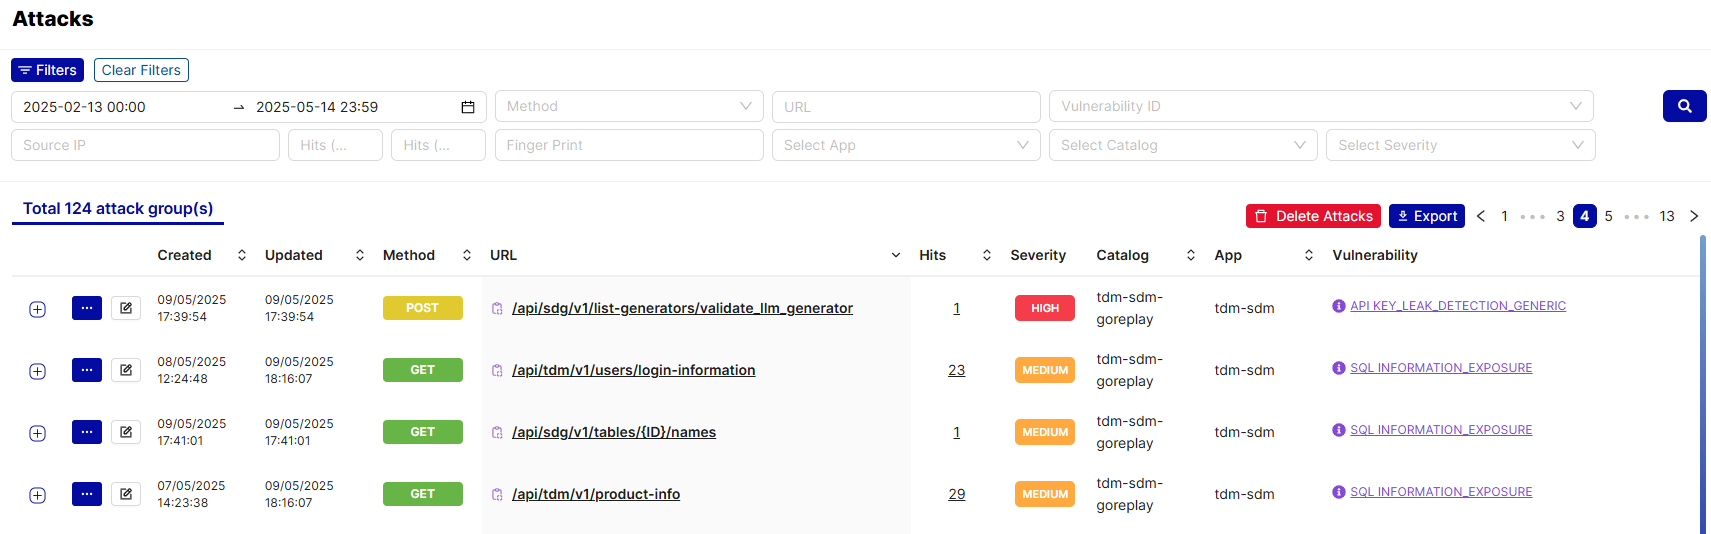Copy the login-information URL icon
Image resolution: width=1711 pixels, height=534 pixels.
(497, 371)
